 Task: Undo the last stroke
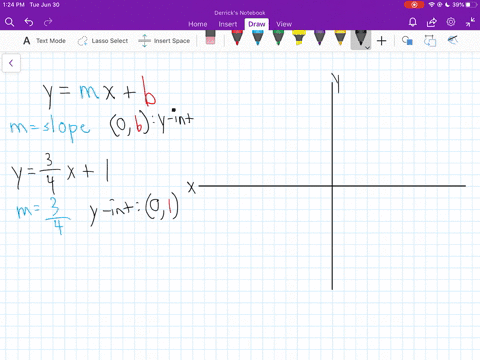pyautogui.click(x=29, y=22)
